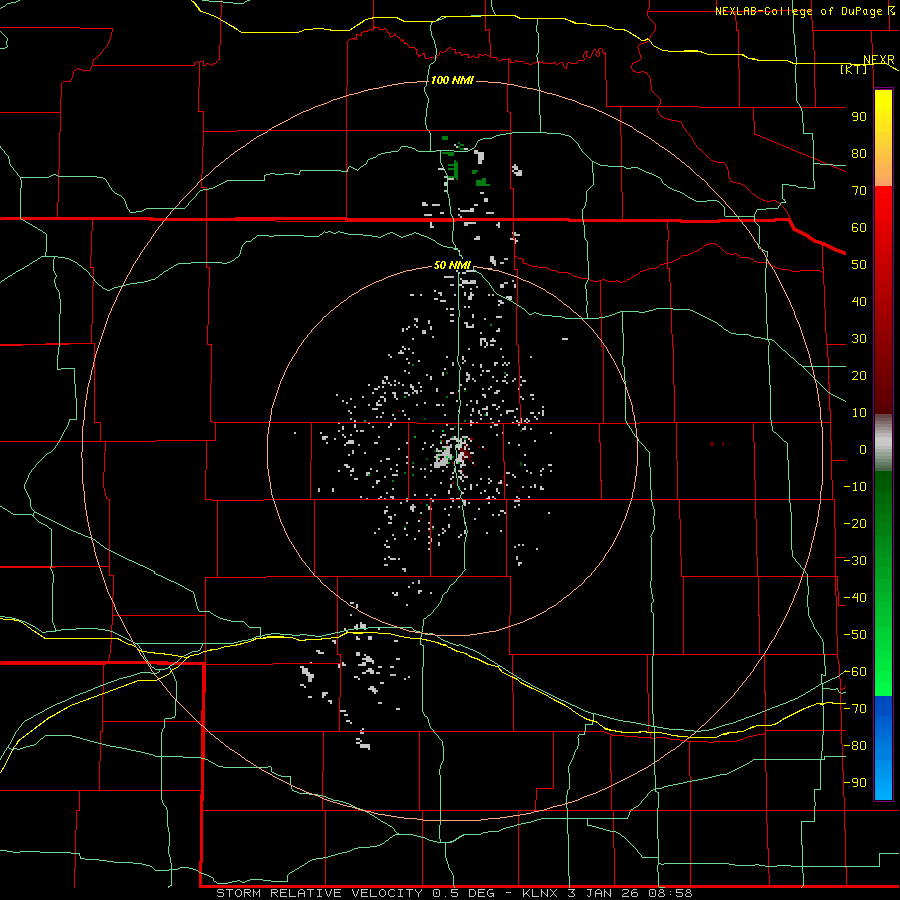Click the positive "90" scale value
This screenshot has height=900, width=900.
[x=859, y=117]
